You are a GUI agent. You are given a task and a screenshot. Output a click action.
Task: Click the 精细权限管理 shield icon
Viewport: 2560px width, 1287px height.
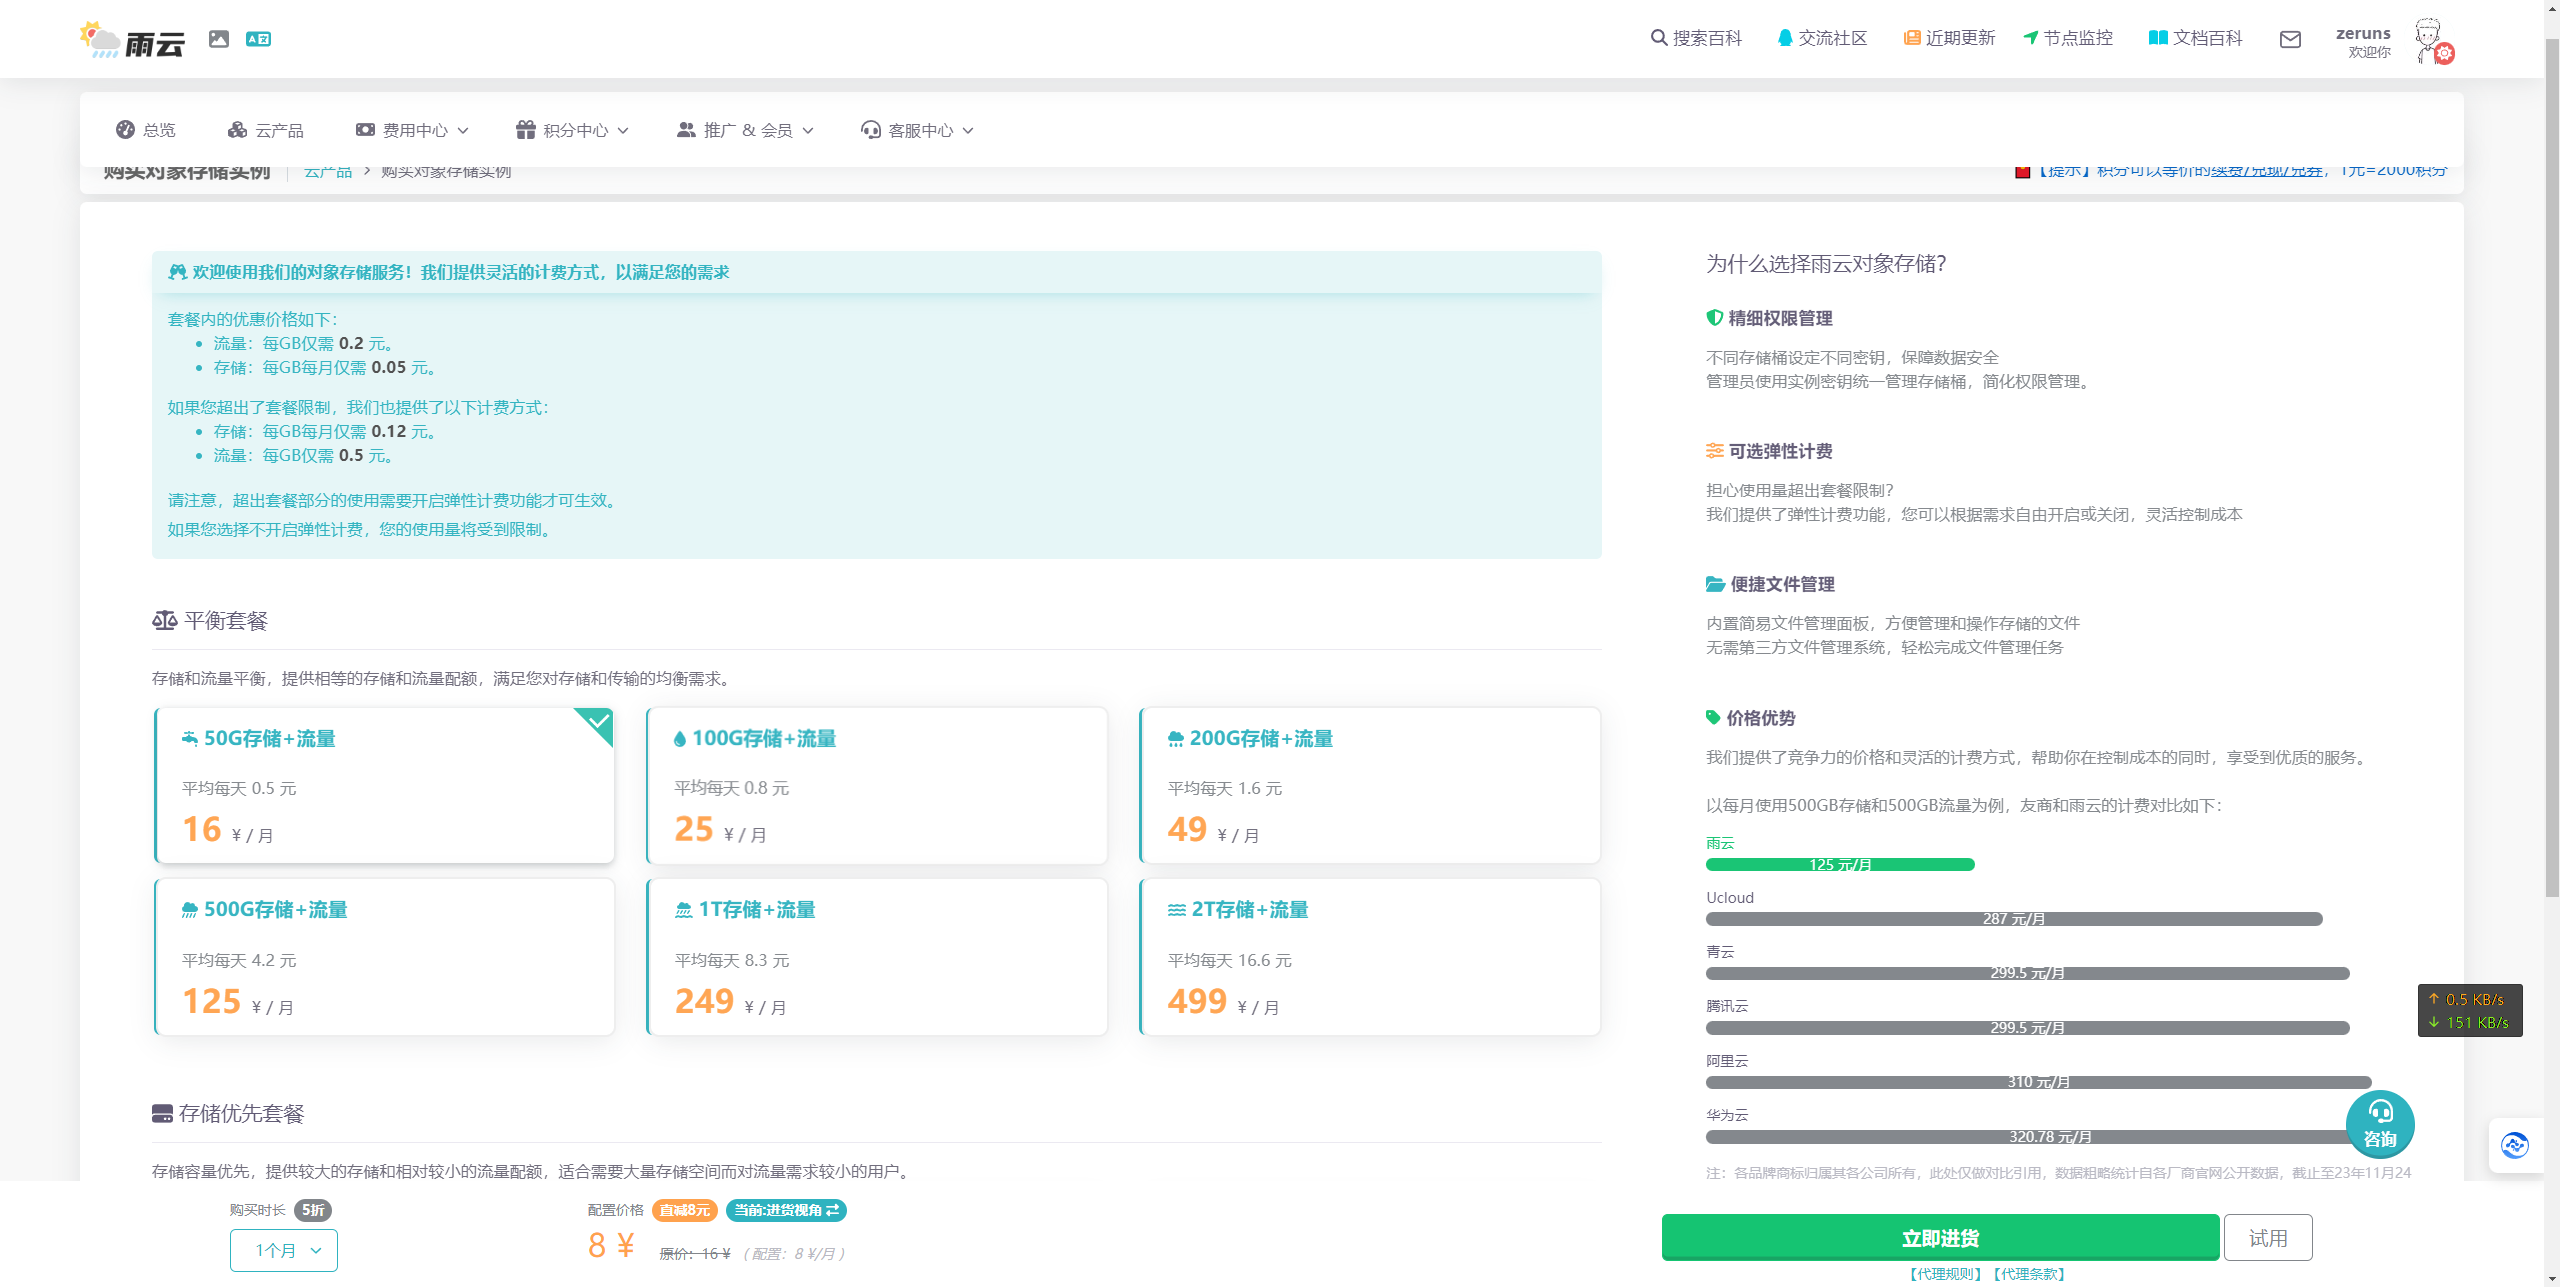pyautogui.click(x=1715, y=318)
